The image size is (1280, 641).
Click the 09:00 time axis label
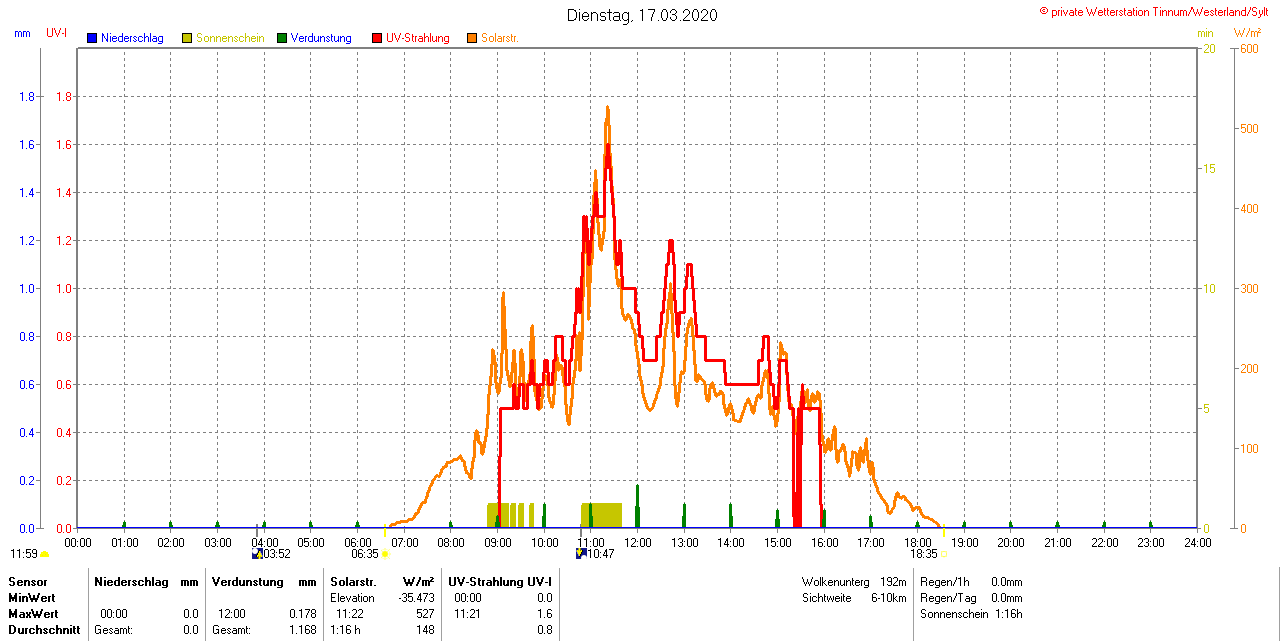[x=497, y=542]
